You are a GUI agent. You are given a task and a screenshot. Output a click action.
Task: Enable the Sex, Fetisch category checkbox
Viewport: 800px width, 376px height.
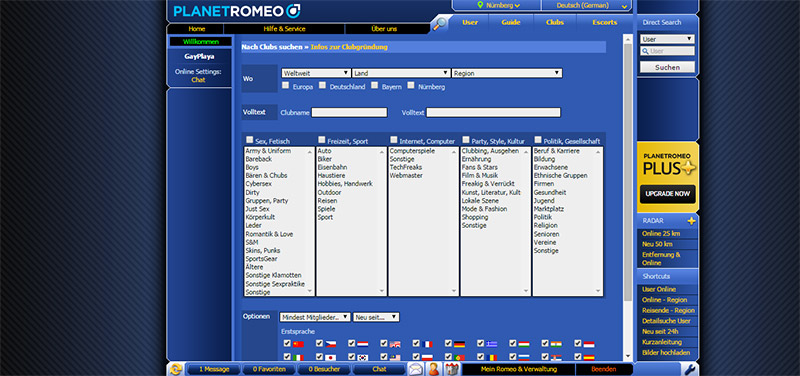(x=249, y=140)
